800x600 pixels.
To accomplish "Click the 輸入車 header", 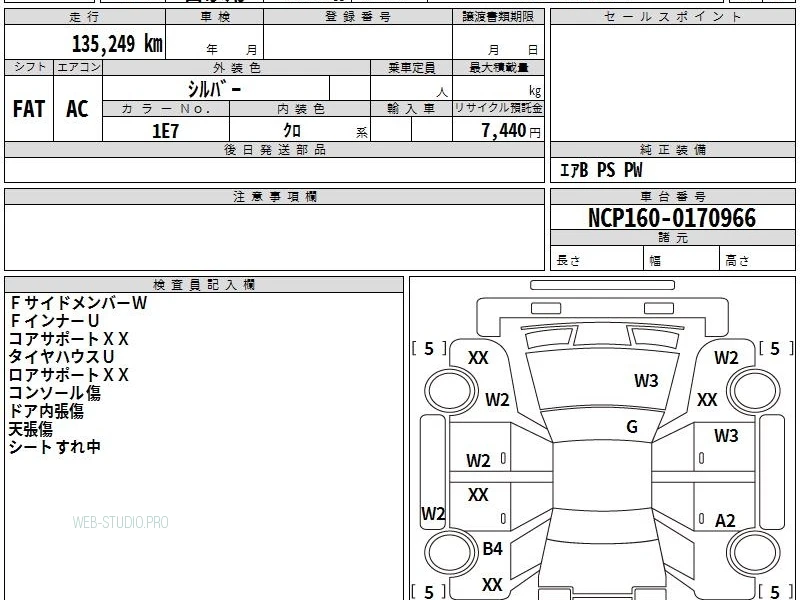I will [411, 109].
